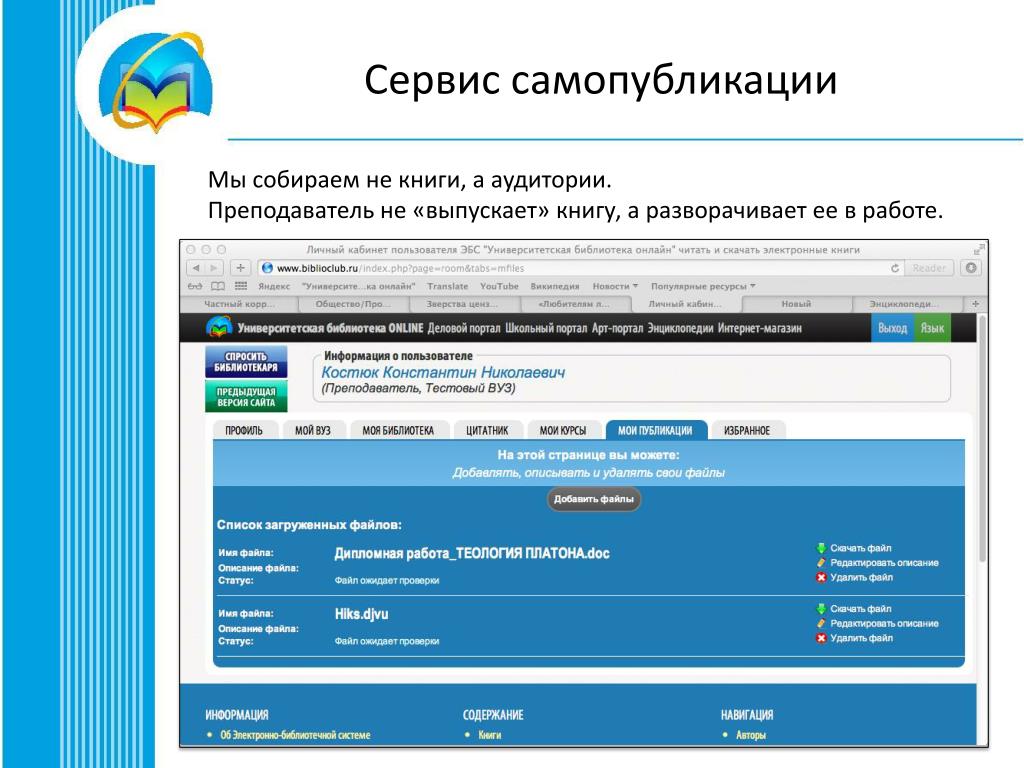Screen dimensions: 1024x768
Task: Open the Яндекс bookmark
Action: (274, 286)
